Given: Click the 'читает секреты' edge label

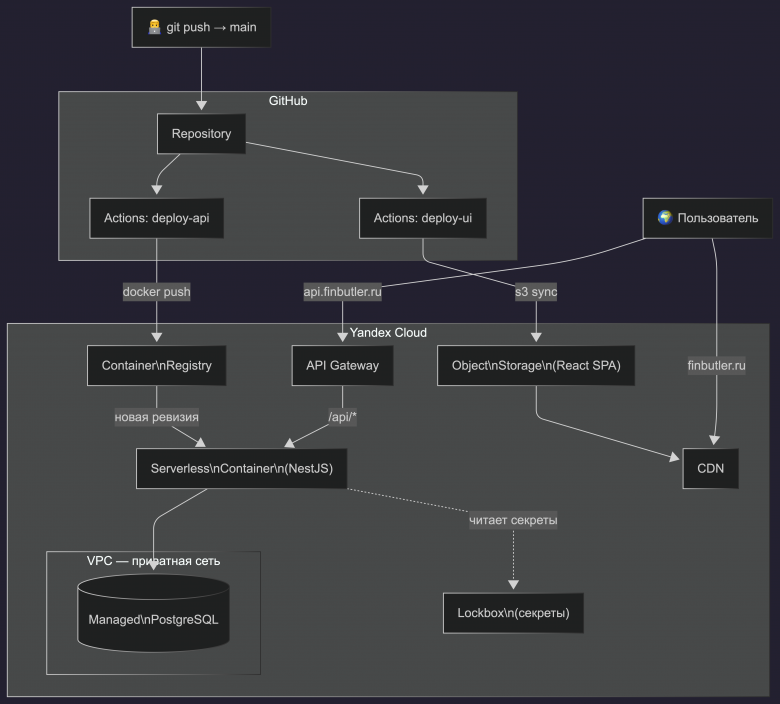Looking at the screenshot, I should tap(513, 520).
